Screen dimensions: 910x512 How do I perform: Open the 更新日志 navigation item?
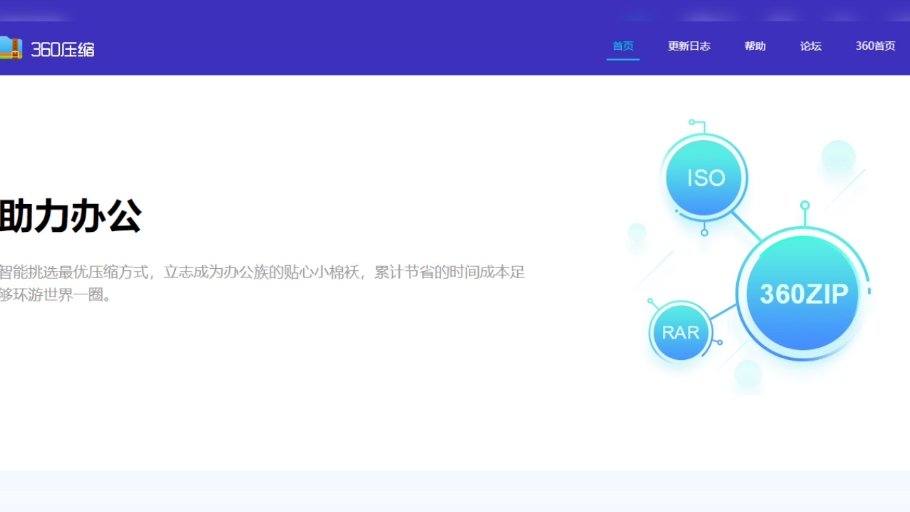[x=689, y=46]
